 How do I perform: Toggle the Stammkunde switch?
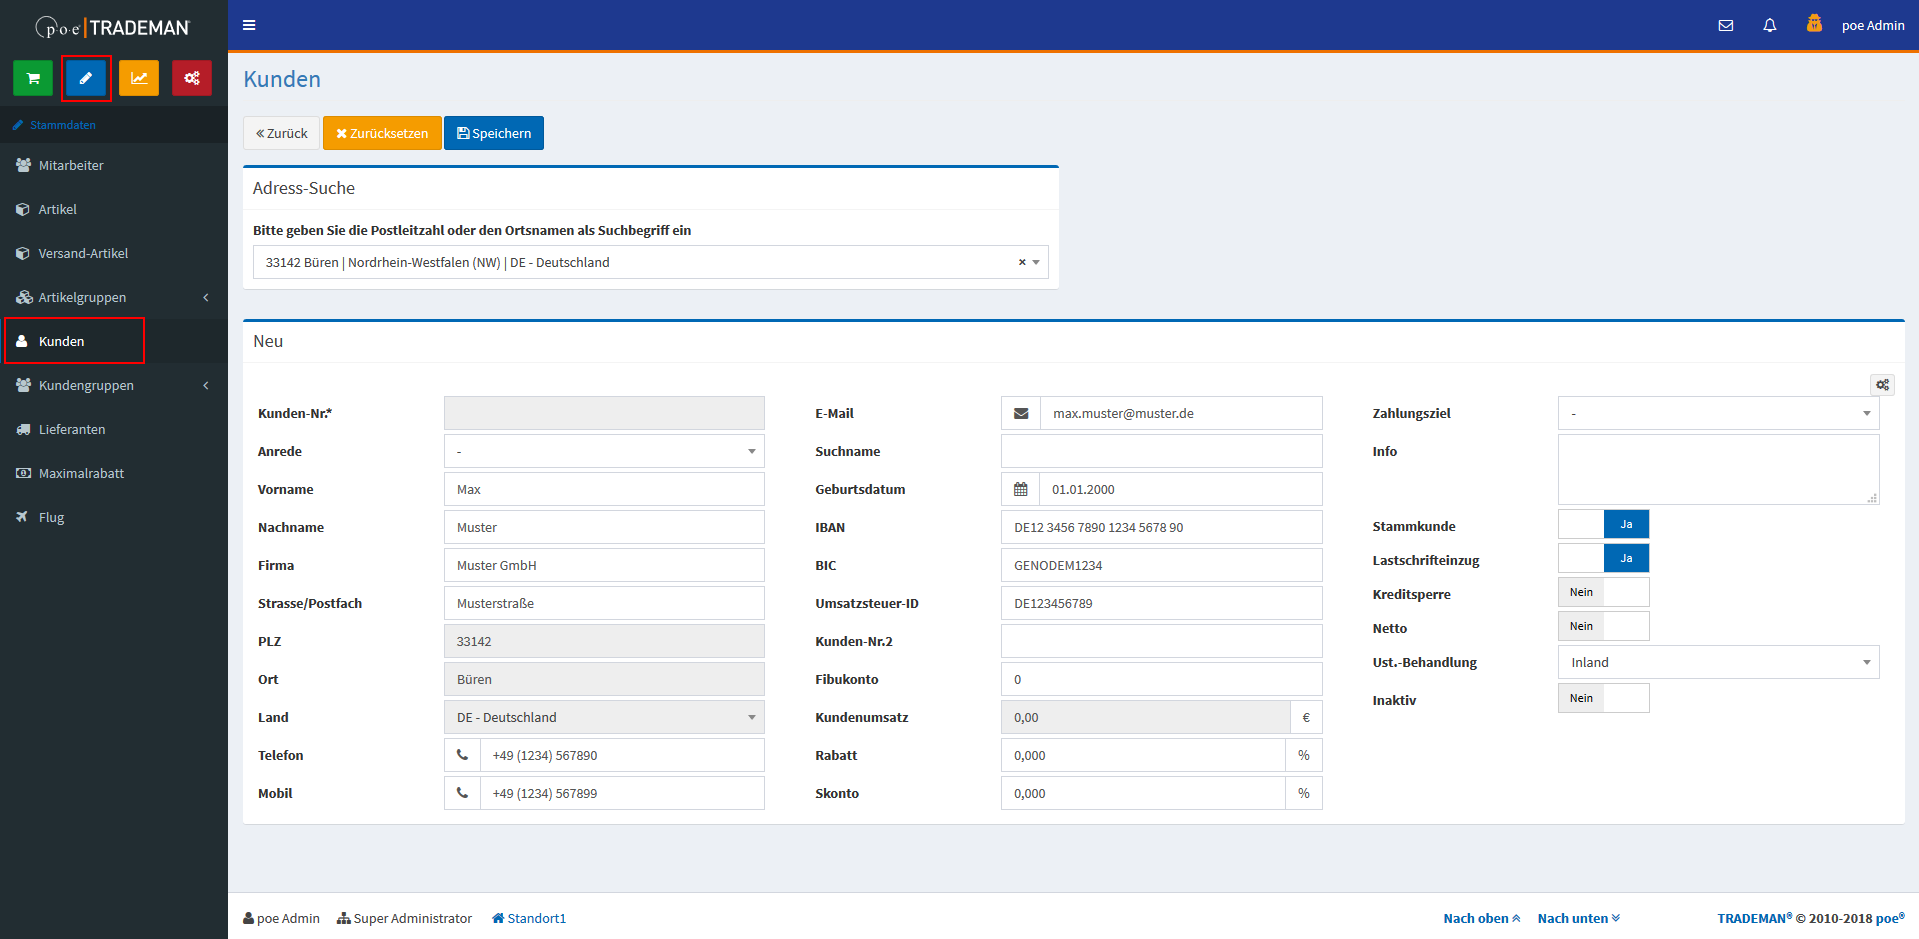pos(1603,524)
